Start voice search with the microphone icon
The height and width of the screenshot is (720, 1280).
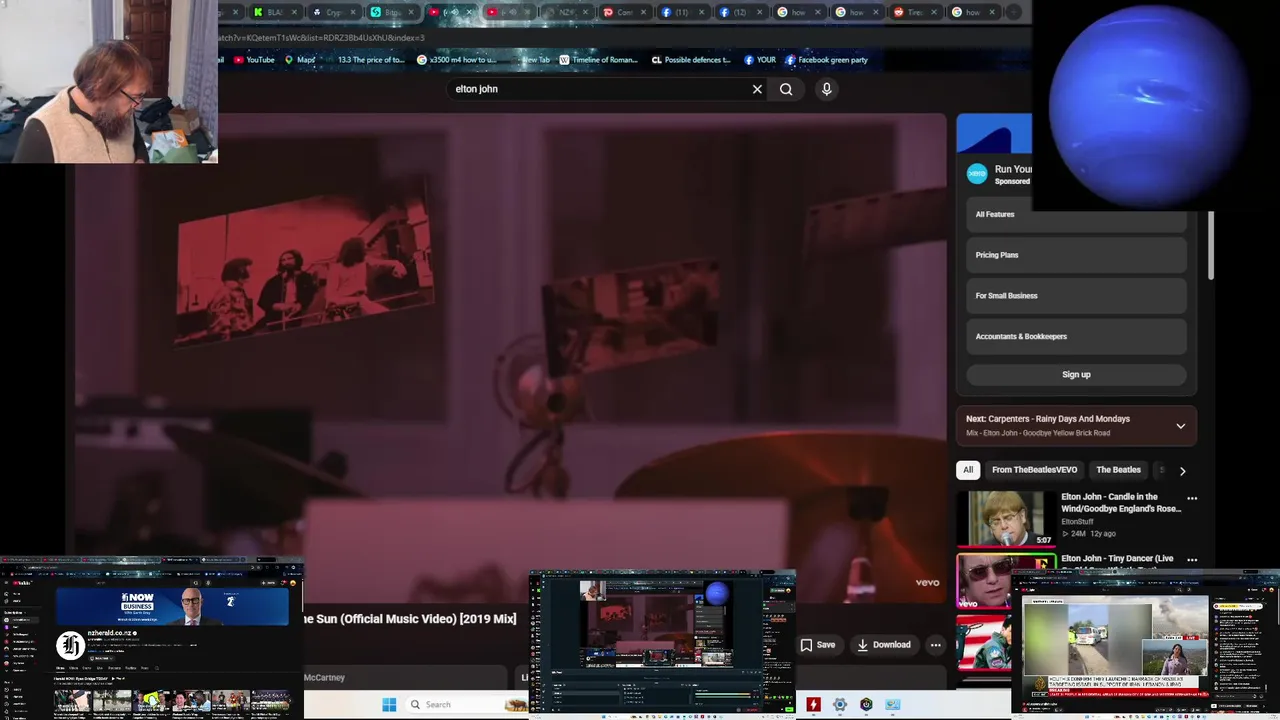[826, 89]
